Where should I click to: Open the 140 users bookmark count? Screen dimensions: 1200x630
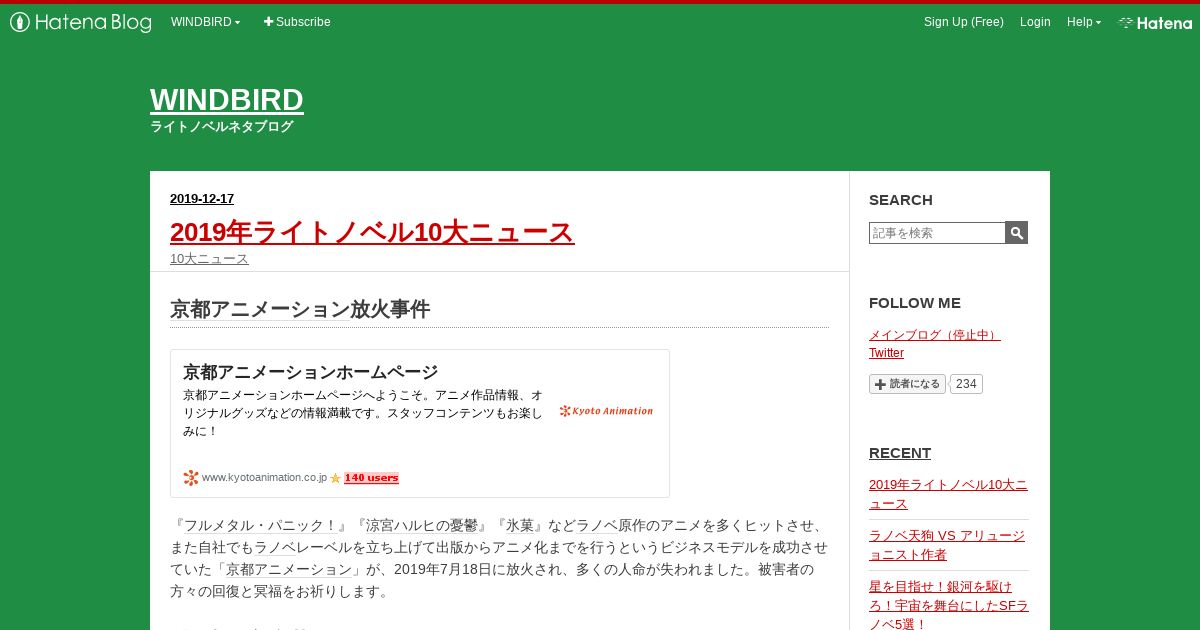(371, 478)
